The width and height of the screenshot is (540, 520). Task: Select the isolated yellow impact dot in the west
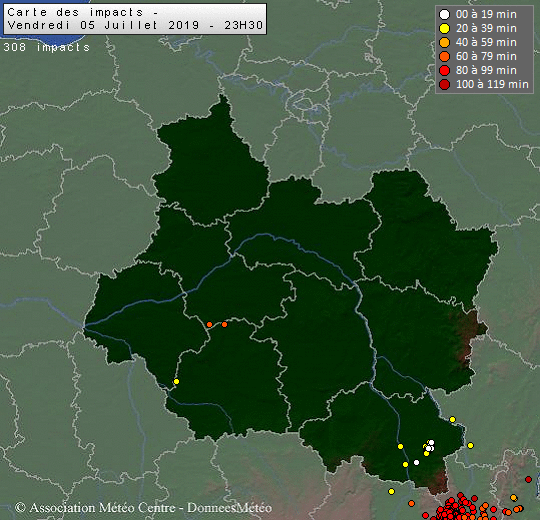click(x=176, y=381)
